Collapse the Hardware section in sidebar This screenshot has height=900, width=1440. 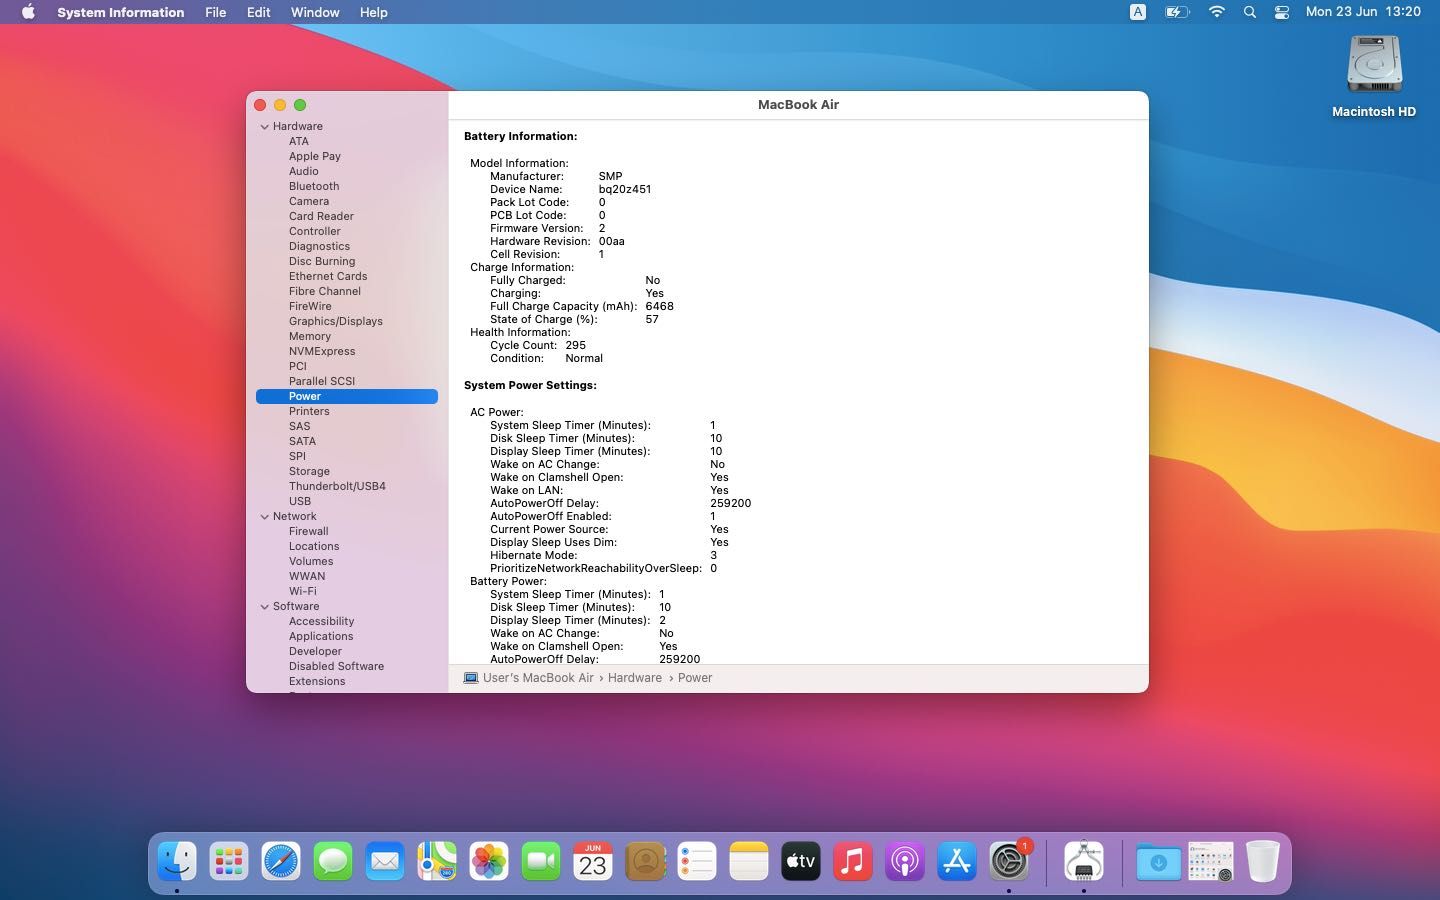(265, 127)
